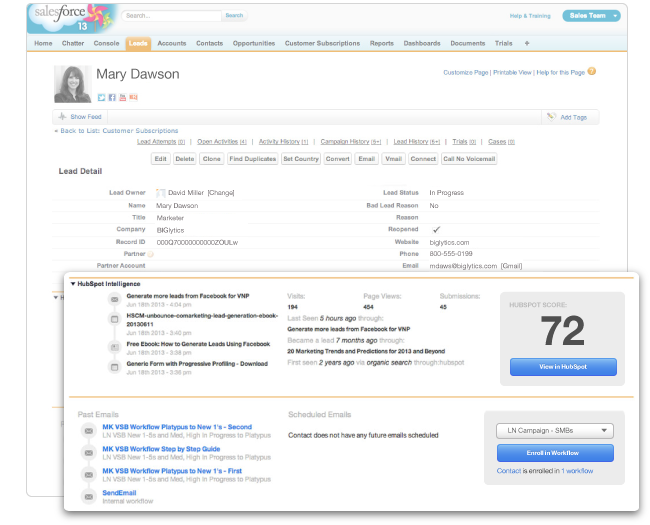Click form icon beside Generic Form entry
This screenshot has width=650, height=525.
click(x=114, y=367)
